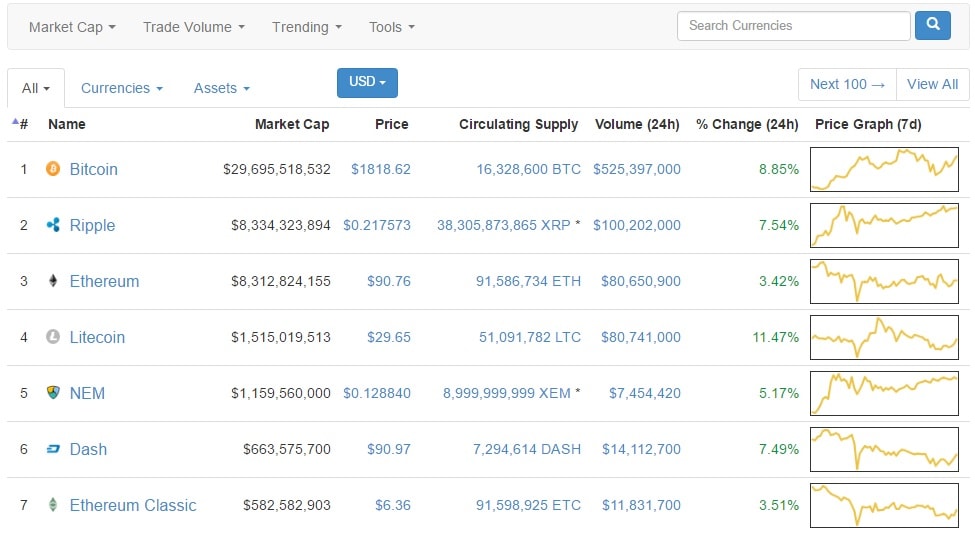
Task: Click the Ethereum Classic icon
Action: [53, 505]
